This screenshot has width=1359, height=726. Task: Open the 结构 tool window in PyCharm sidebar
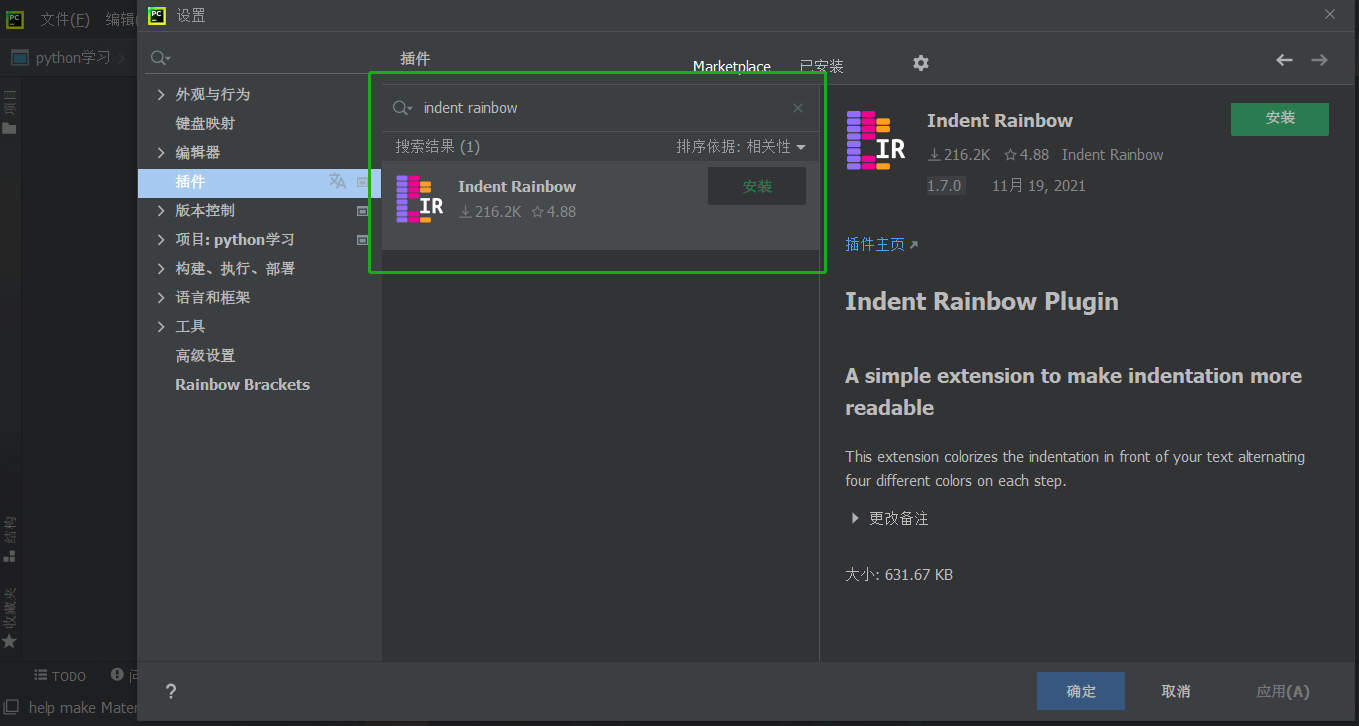pyautogui.click(x=9, y=539)
